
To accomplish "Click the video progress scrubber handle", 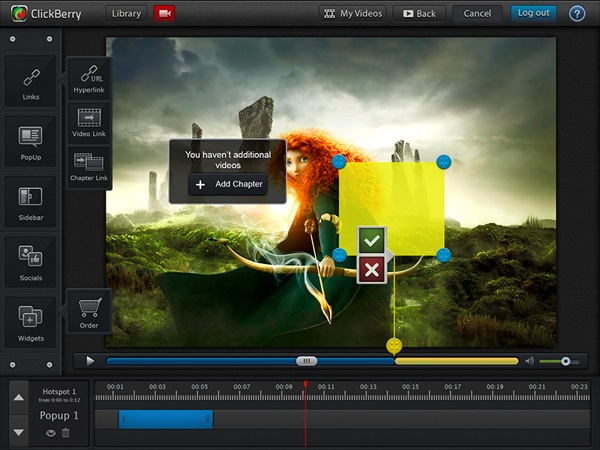I will (307, 361).
